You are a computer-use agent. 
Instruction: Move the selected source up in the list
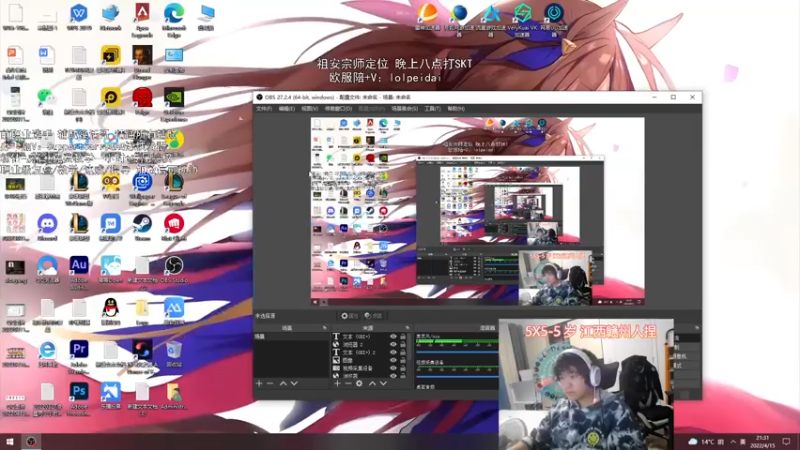pos(372,383)
